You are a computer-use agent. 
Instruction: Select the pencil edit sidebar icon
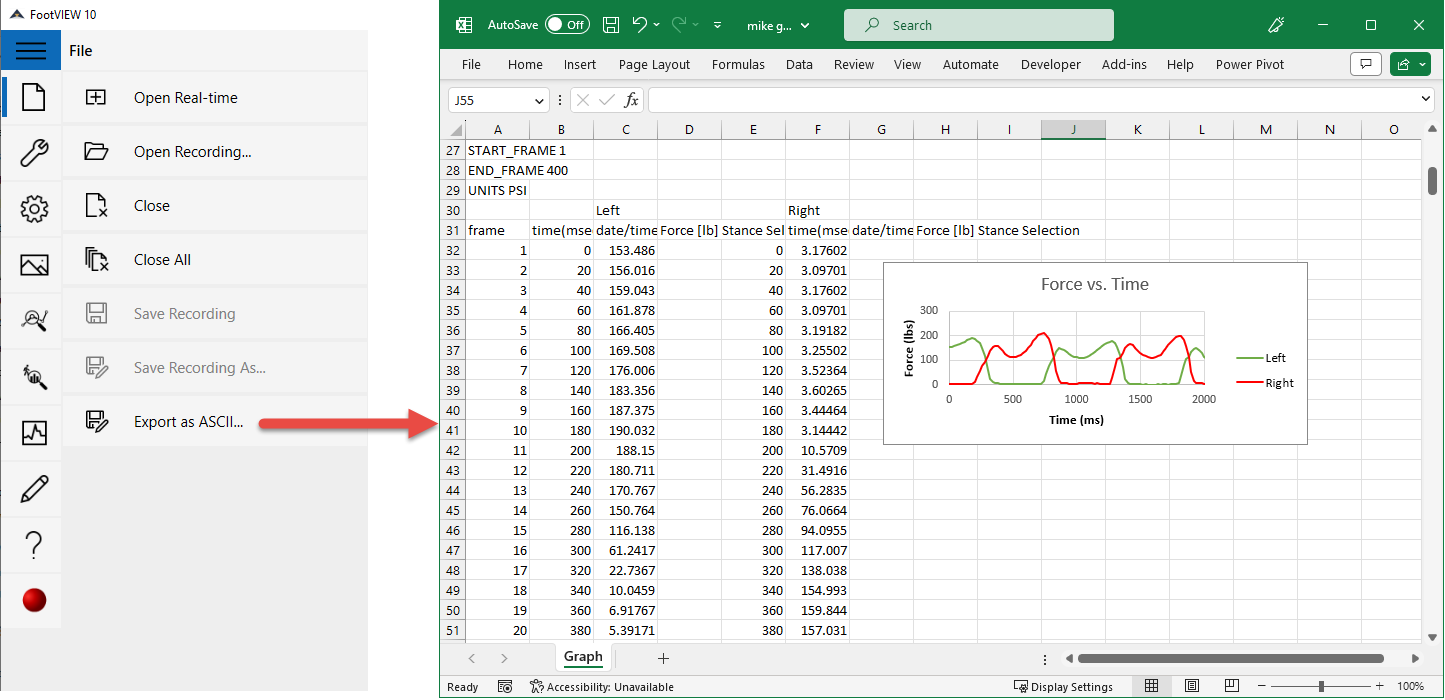(34, 489)
